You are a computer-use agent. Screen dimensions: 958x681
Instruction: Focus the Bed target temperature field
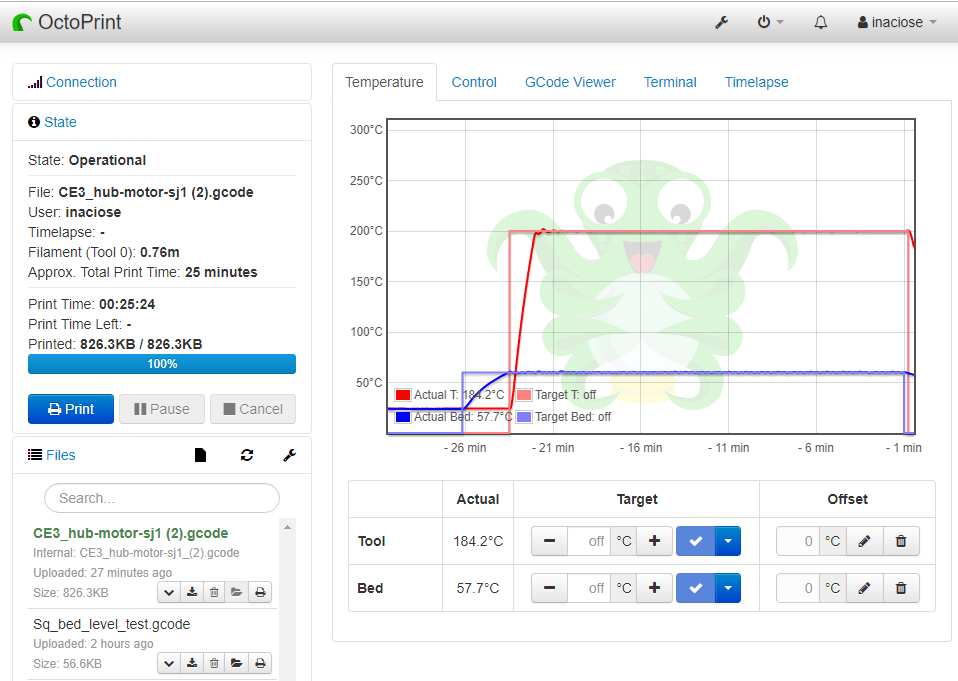pos(589,588)
